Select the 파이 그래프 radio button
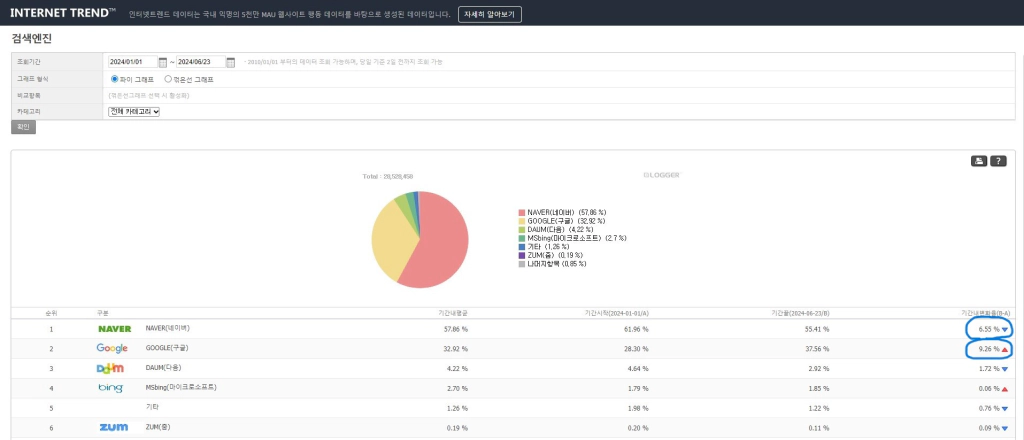1024x440 pixels. (114, 79)
